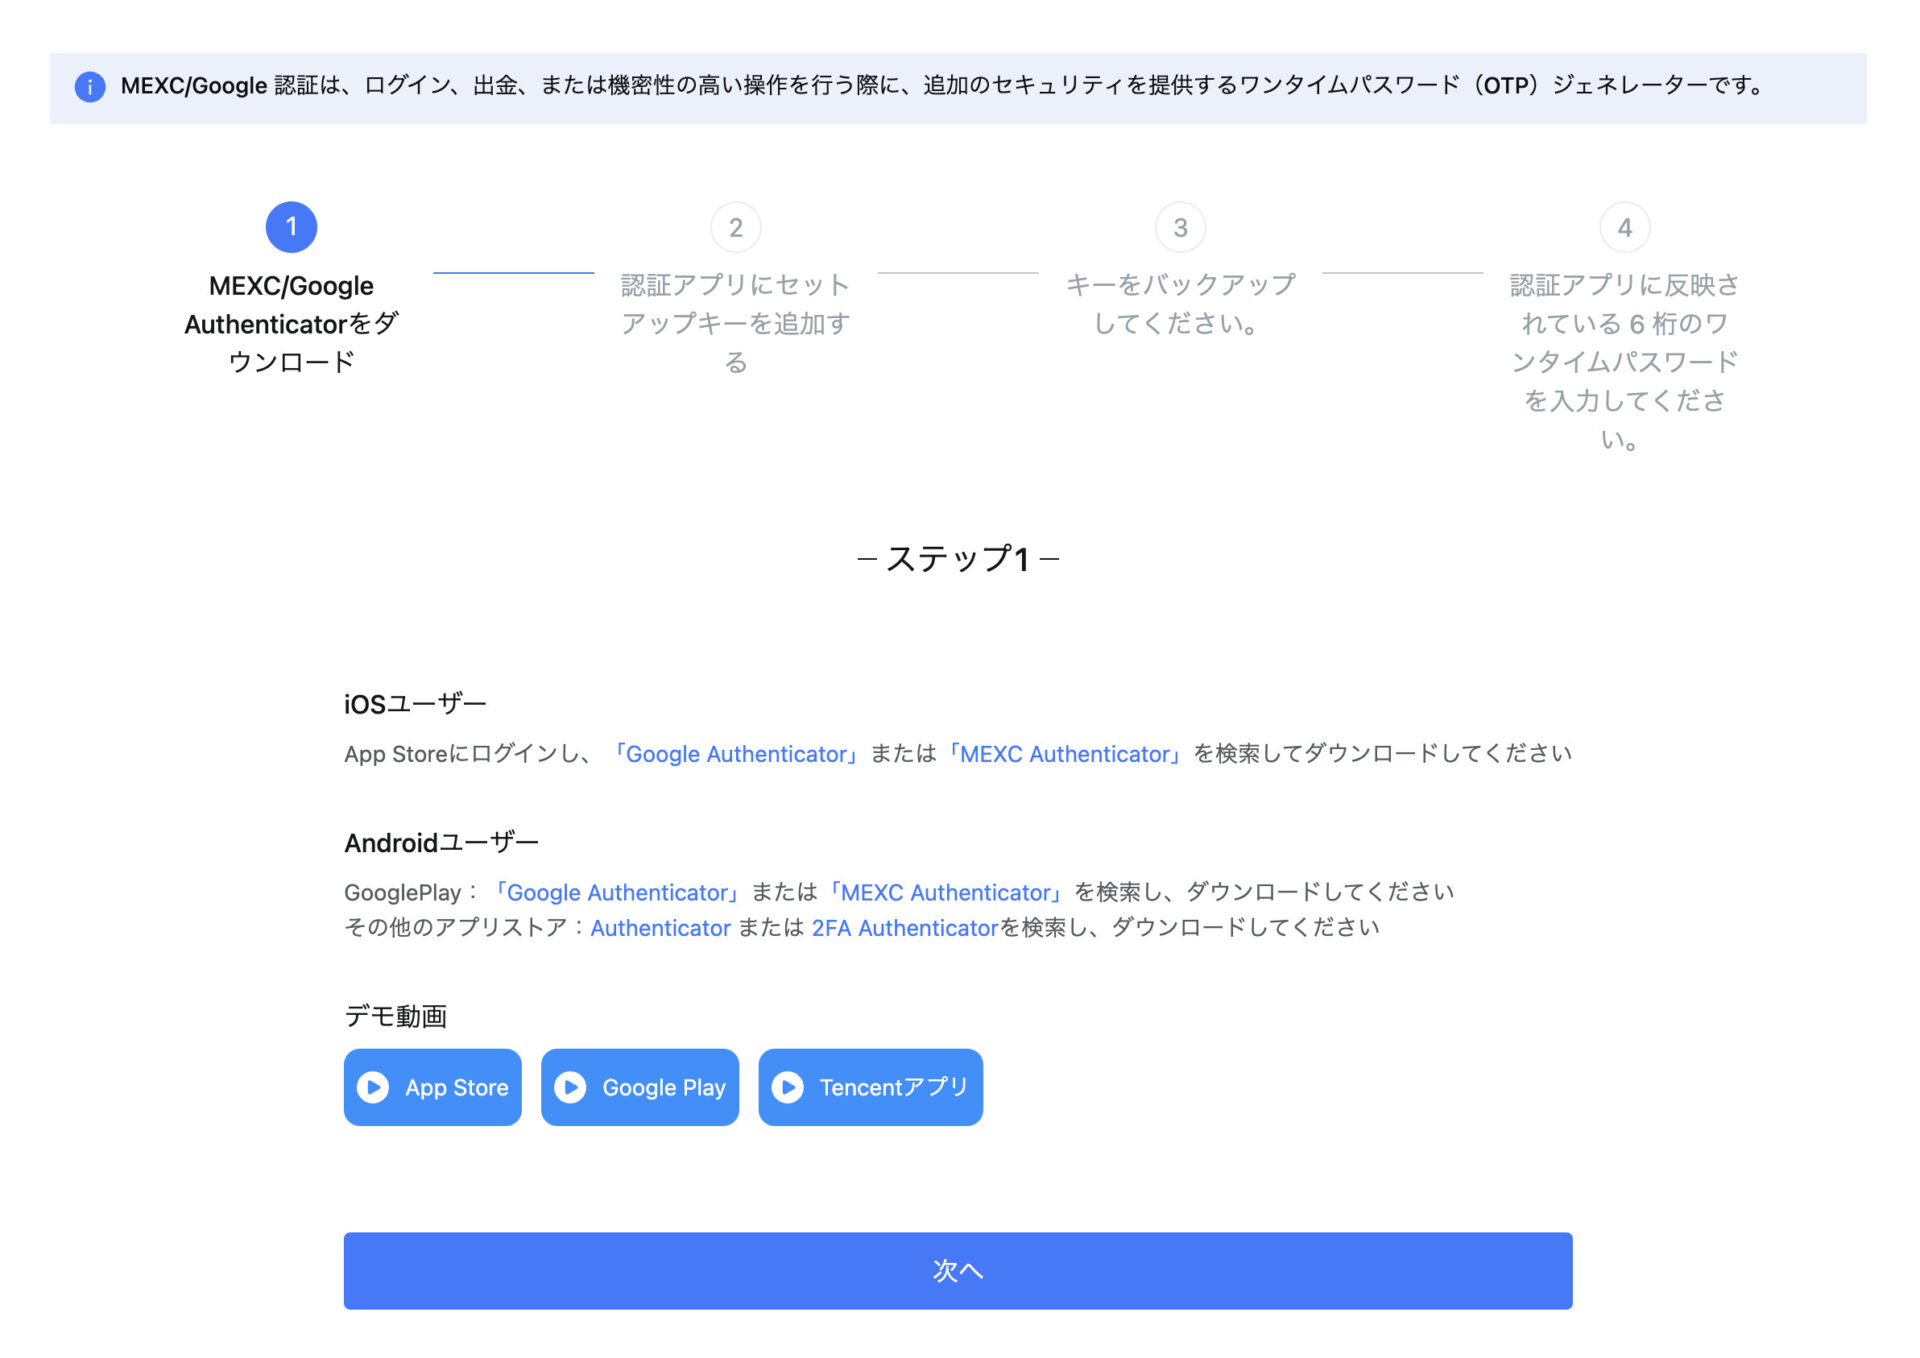The image size is (1920, 1358).
Task: Click step 4 label about 6桁のワンタイムパスワード
Action: pos(1625,362)
